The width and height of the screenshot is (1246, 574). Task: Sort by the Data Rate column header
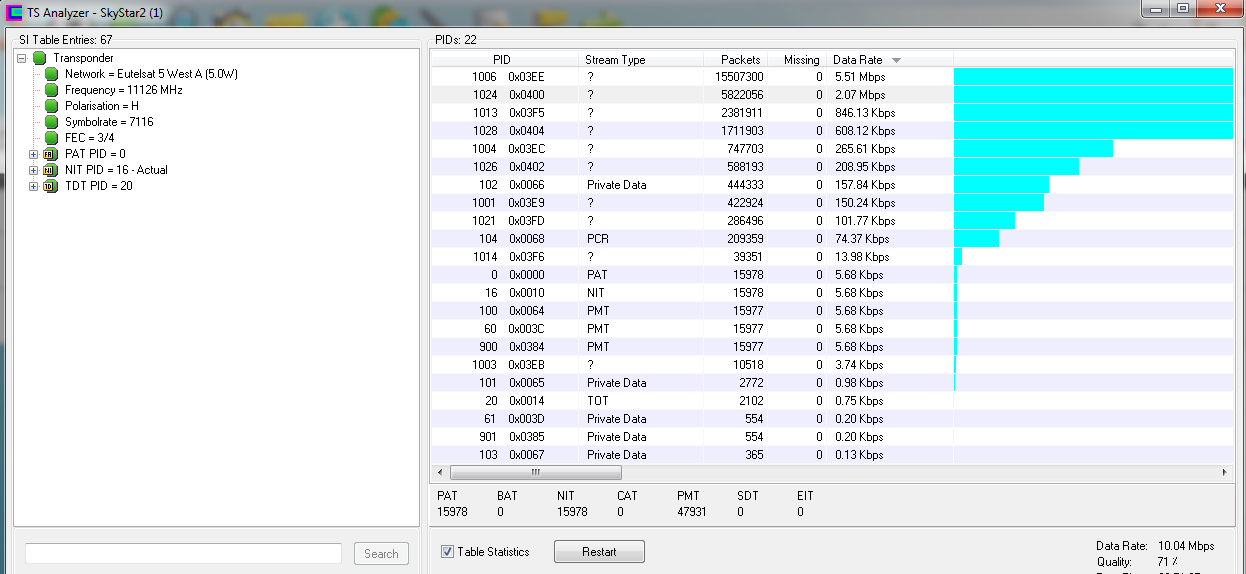[858, 60]
